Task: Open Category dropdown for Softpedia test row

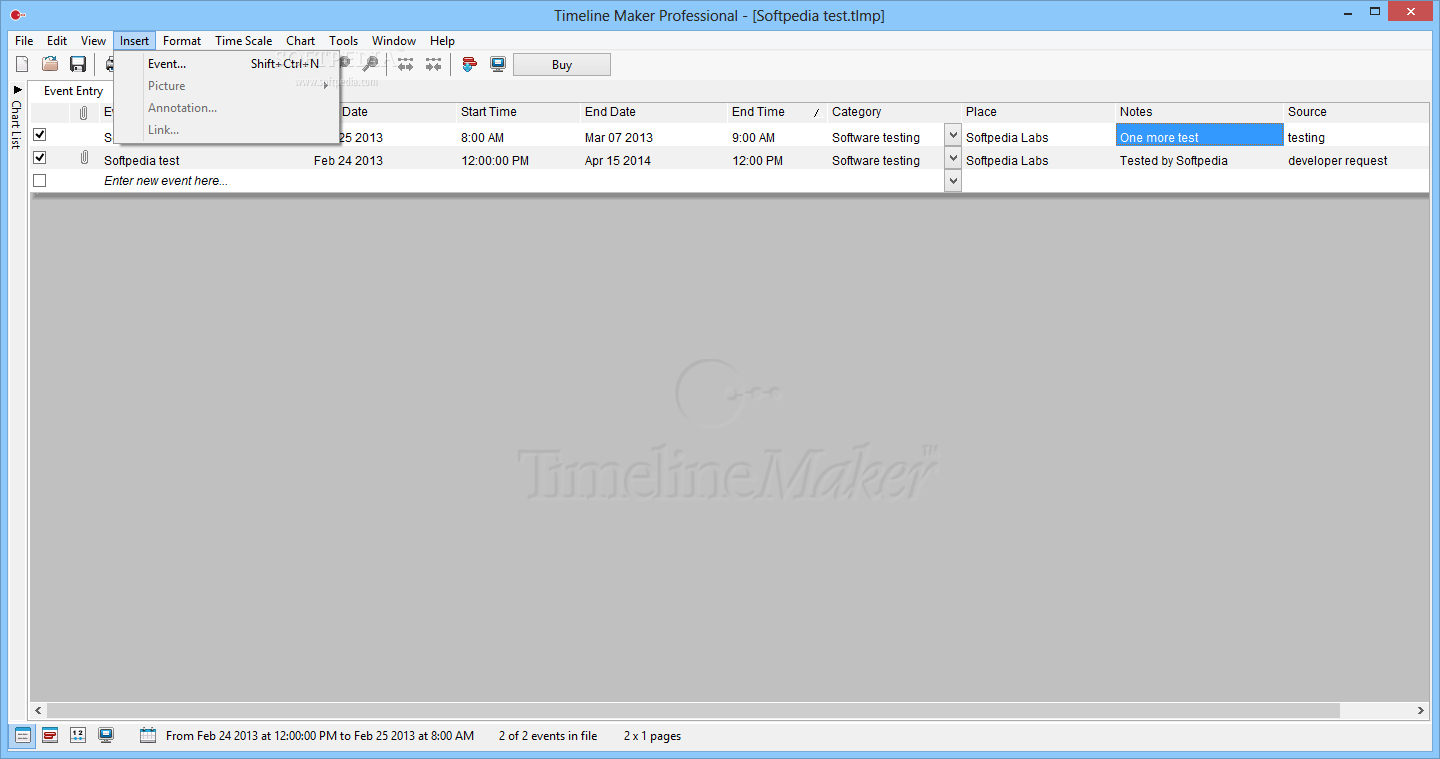Action: [x=953, y=158]
